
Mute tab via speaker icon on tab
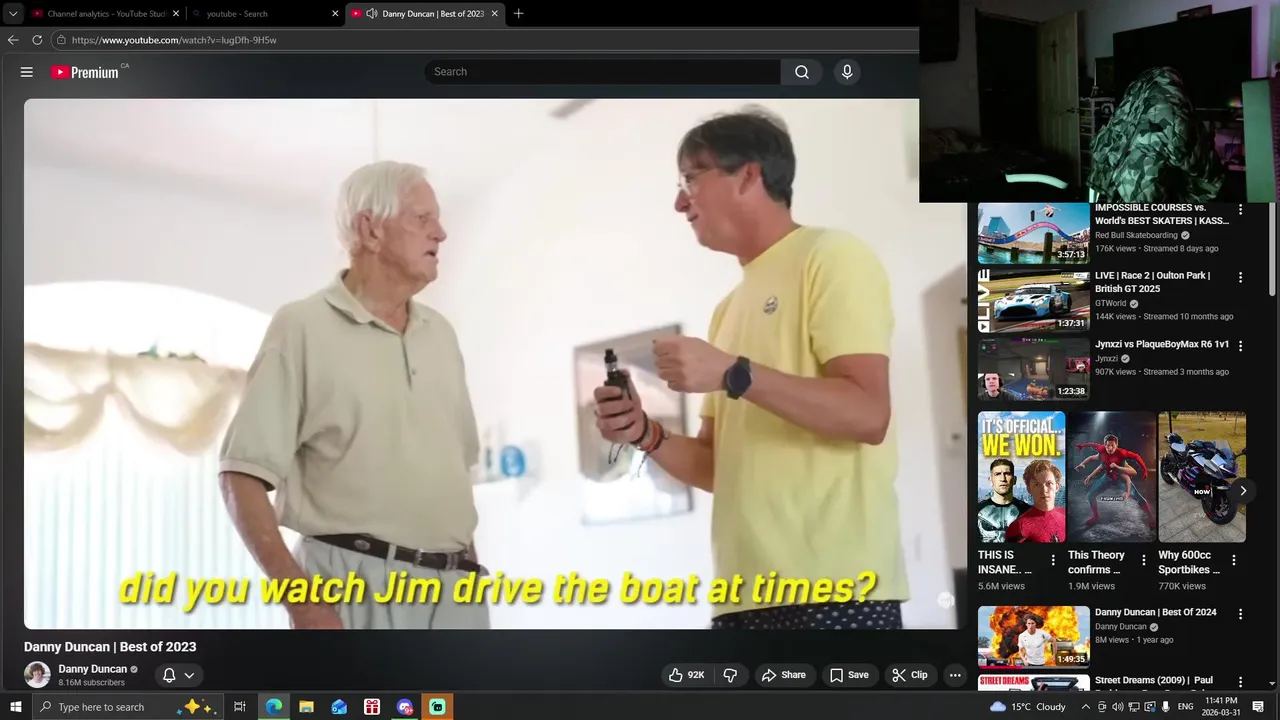tap(372, 14)
